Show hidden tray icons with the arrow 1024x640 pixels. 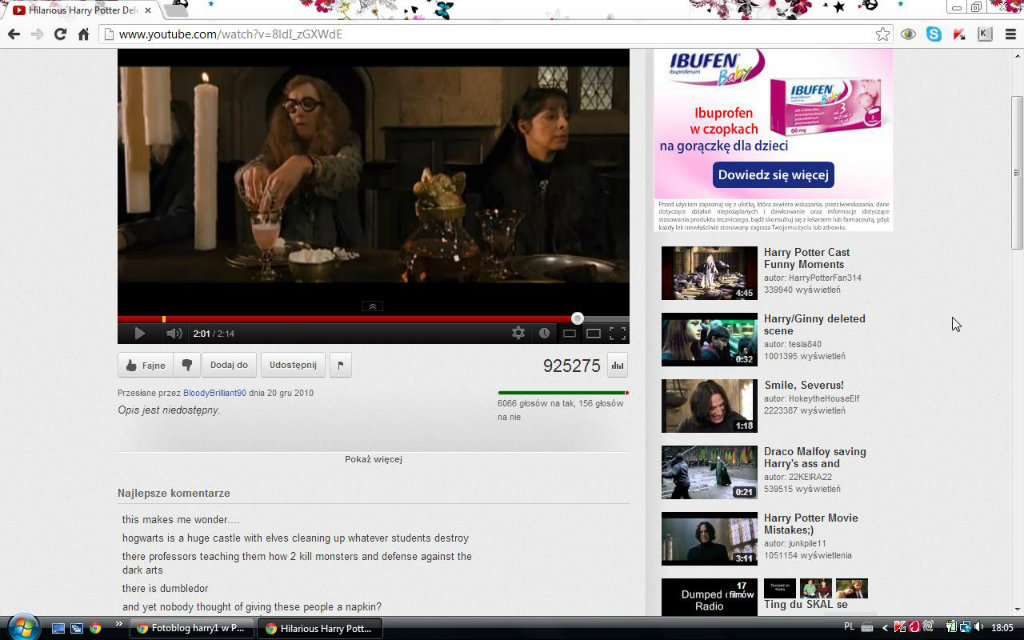[885, 628]
